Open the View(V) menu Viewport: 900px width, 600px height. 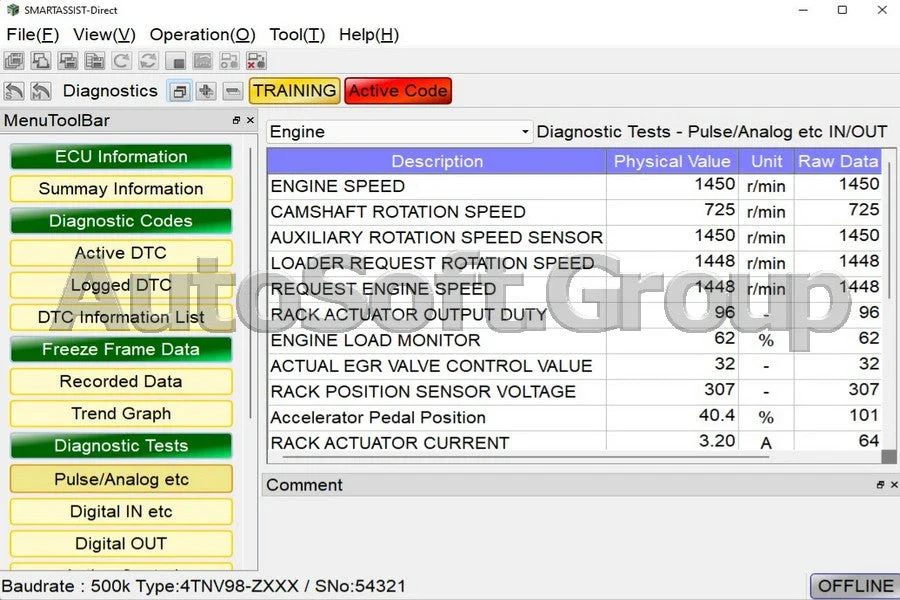tap(104, 34)
